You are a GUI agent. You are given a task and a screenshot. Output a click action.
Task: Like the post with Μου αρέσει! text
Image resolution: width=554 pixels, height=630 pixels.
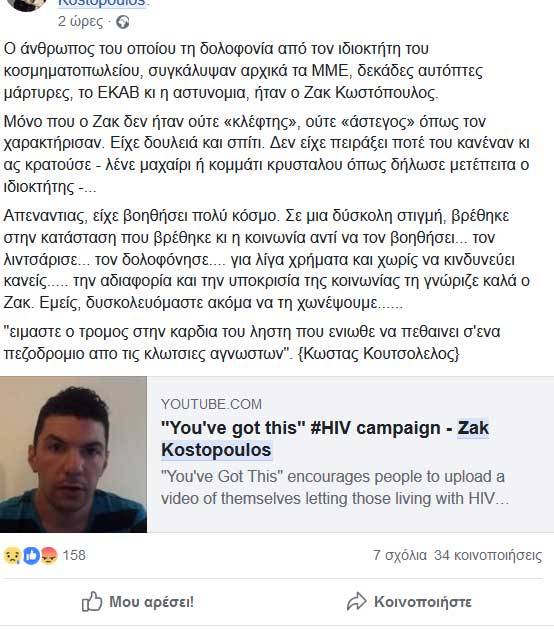(151, 602)
